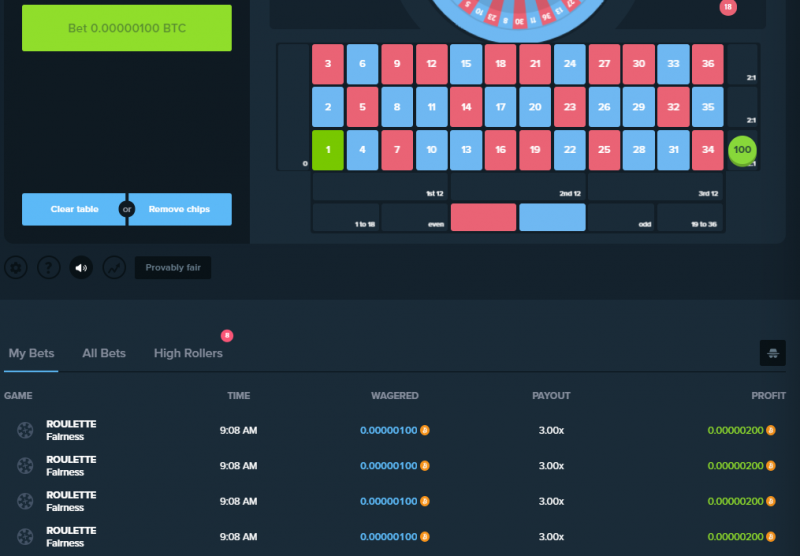Place chip on number 16
This screenshot has width=800, height=556.
pos(501,150)
